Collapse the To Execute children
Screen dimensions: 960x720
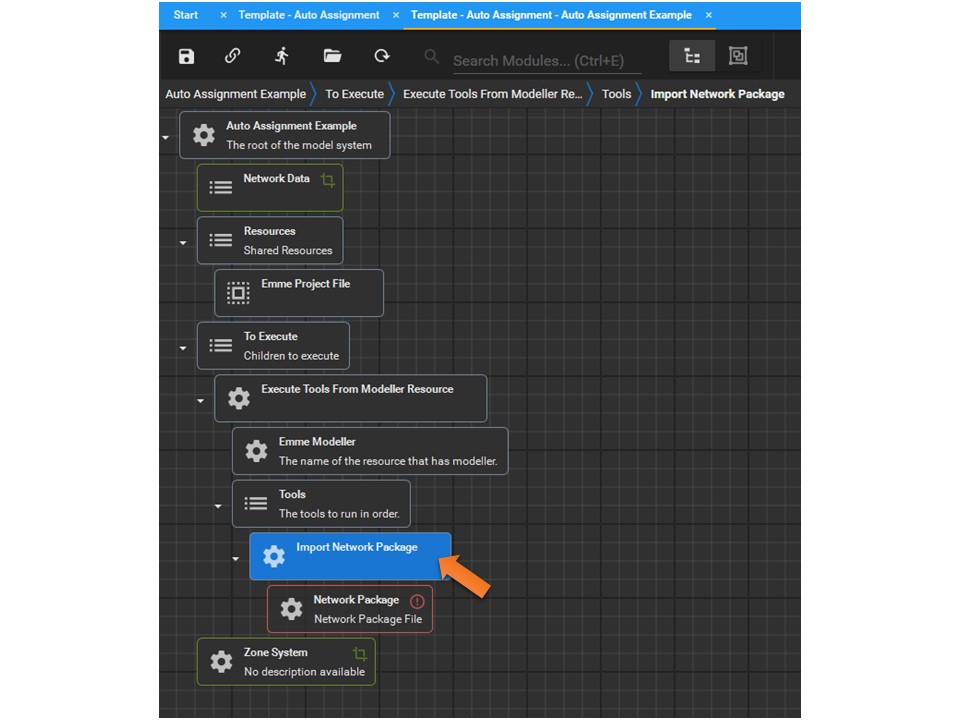(x=182, y=347)
